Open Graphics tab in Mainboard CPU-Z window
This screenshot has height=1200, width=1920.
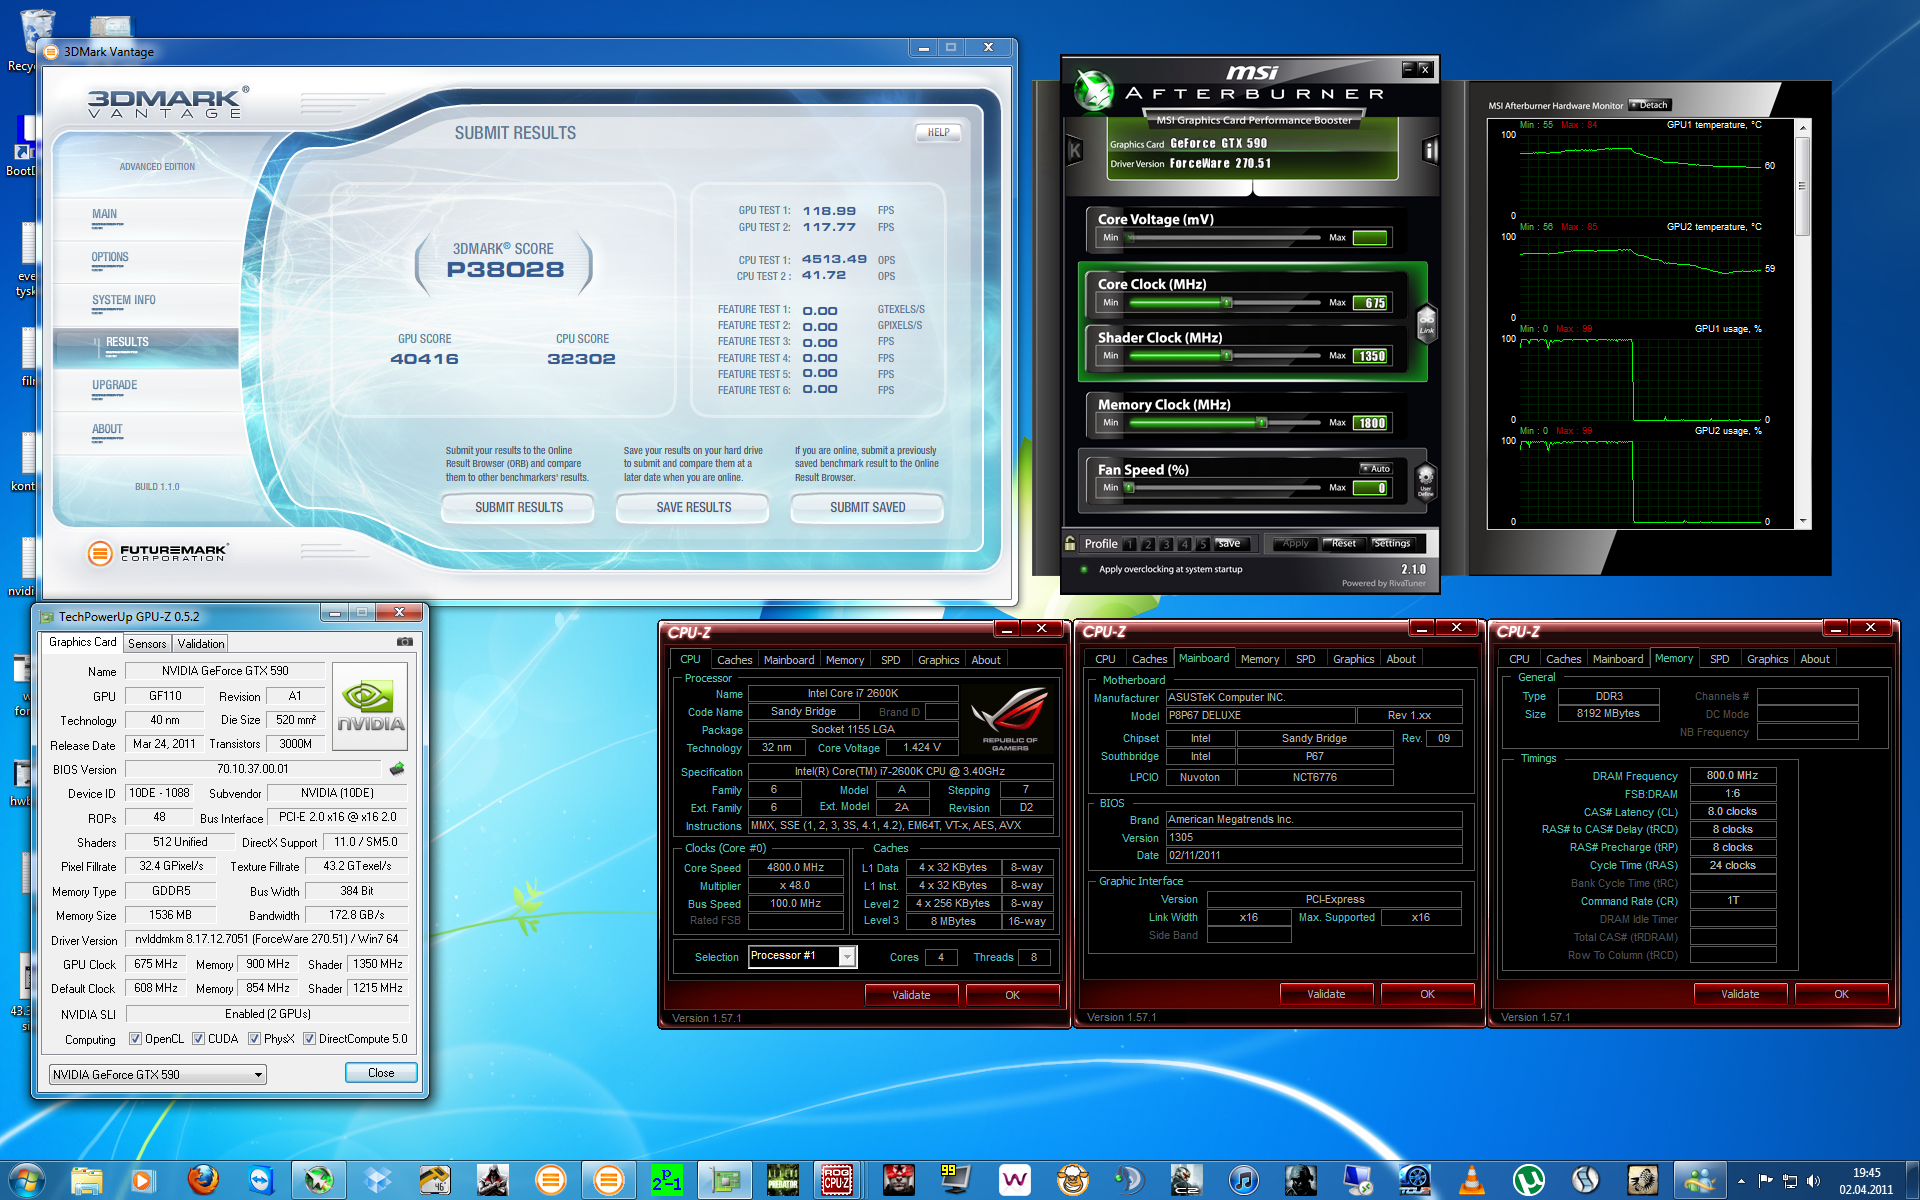click(1353, 659)
